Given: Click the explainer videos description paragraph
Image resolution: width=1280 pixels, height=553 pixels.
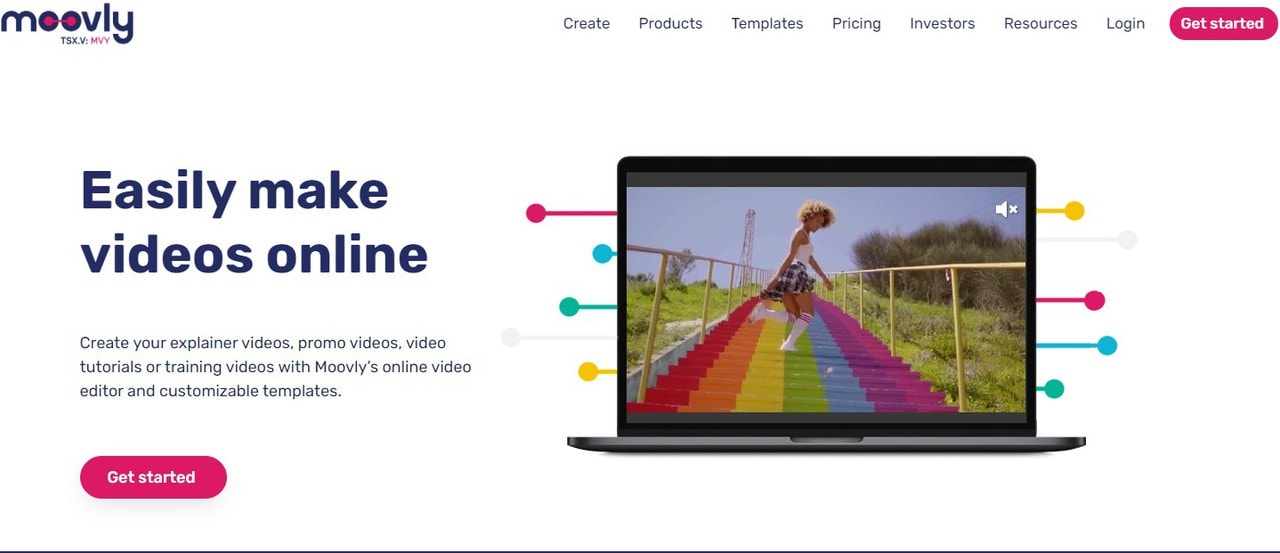Looking at the screenshot, I should (275, 367).
